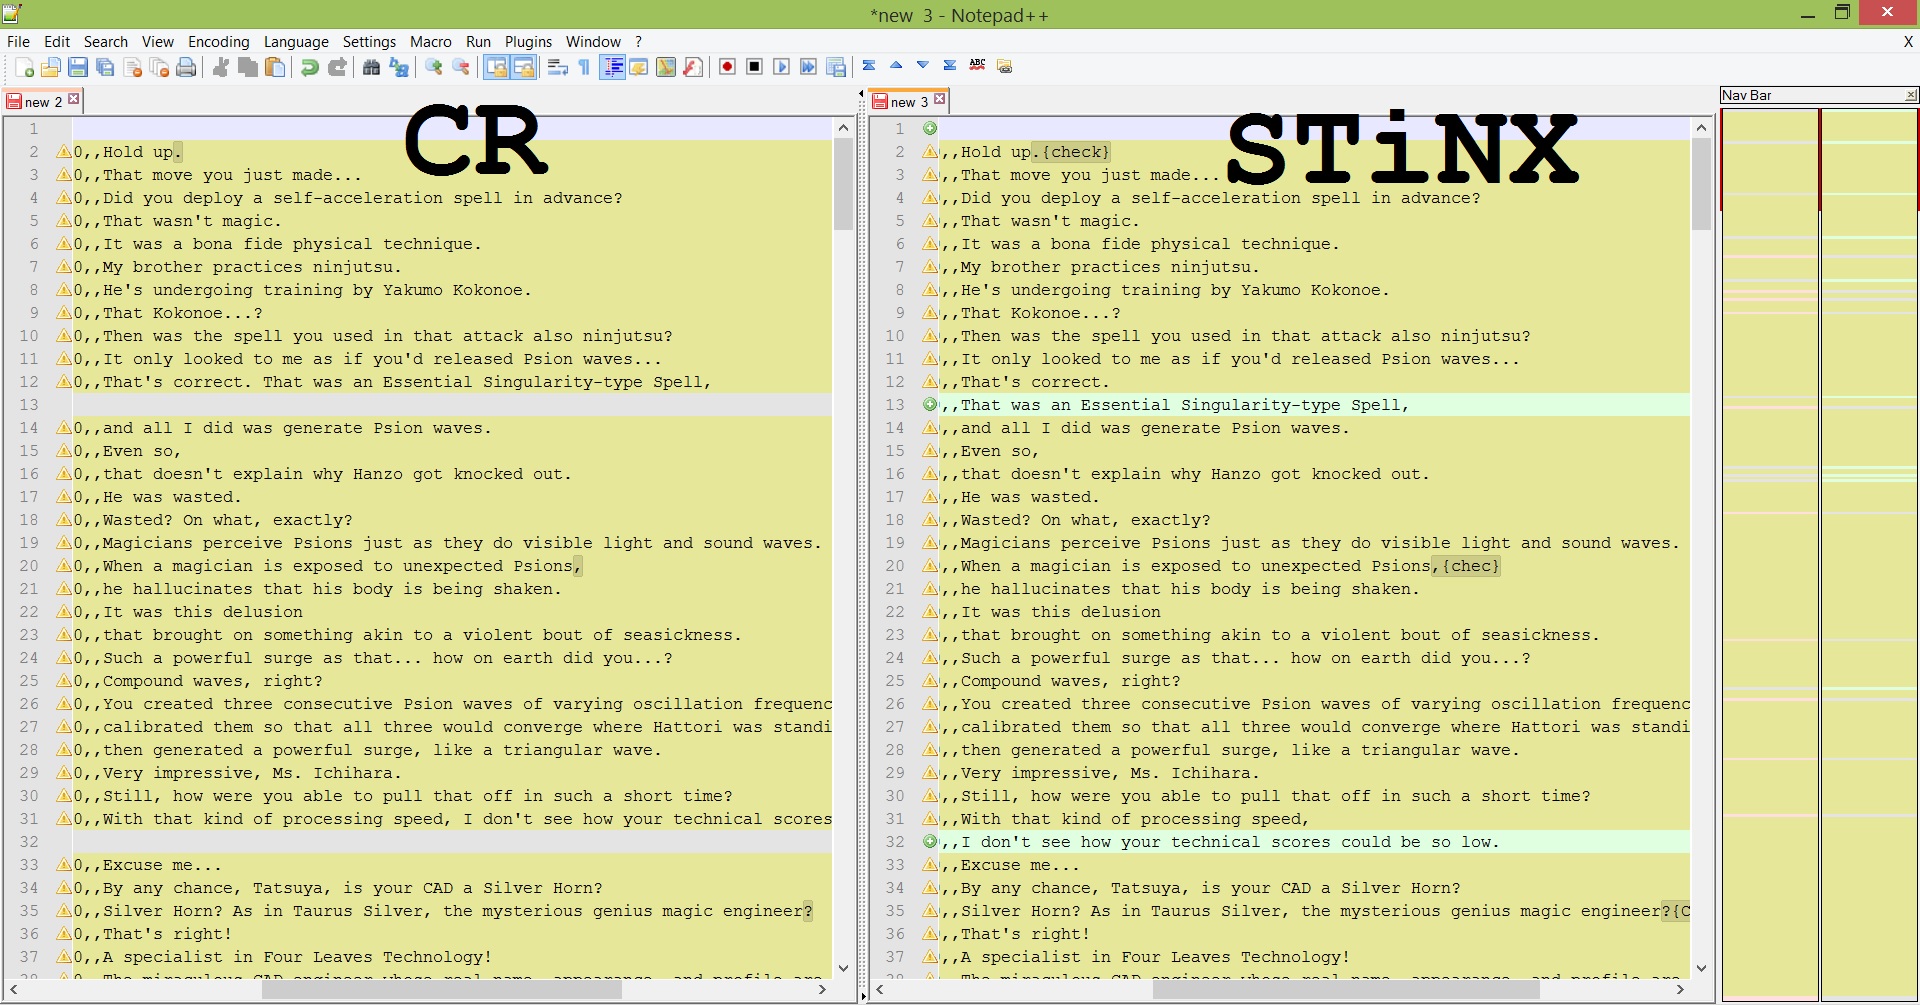Screen dimensions: 1920x1005
Task: Print the document using the printer icon
Action: (186, 67)
